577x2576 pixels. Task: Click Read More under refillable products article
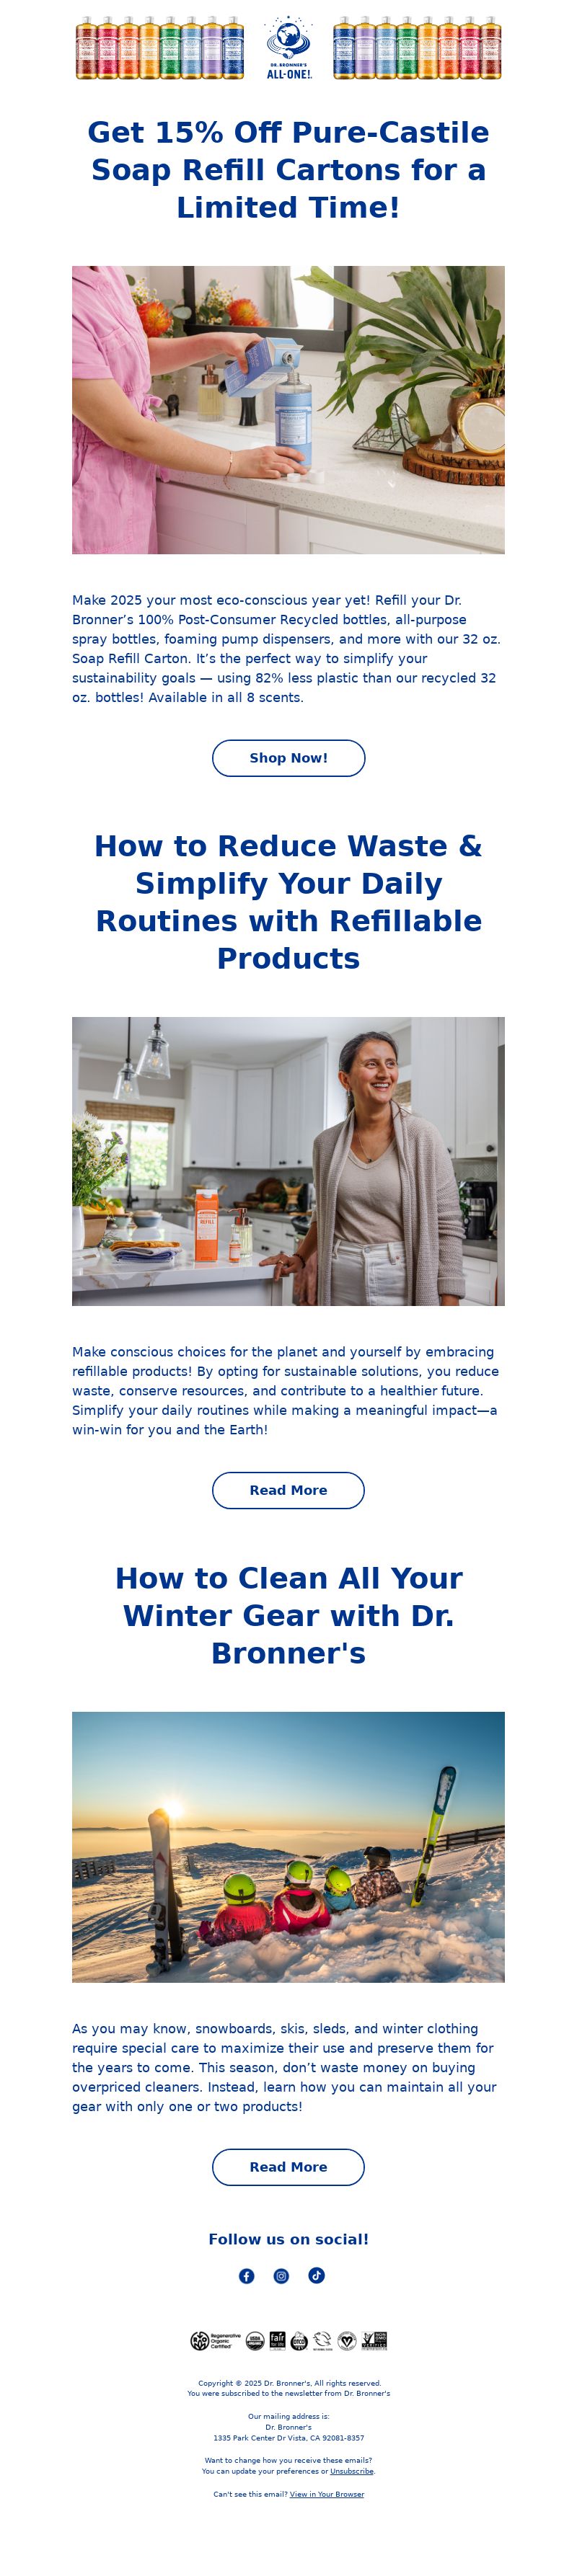pos(288,1490)
